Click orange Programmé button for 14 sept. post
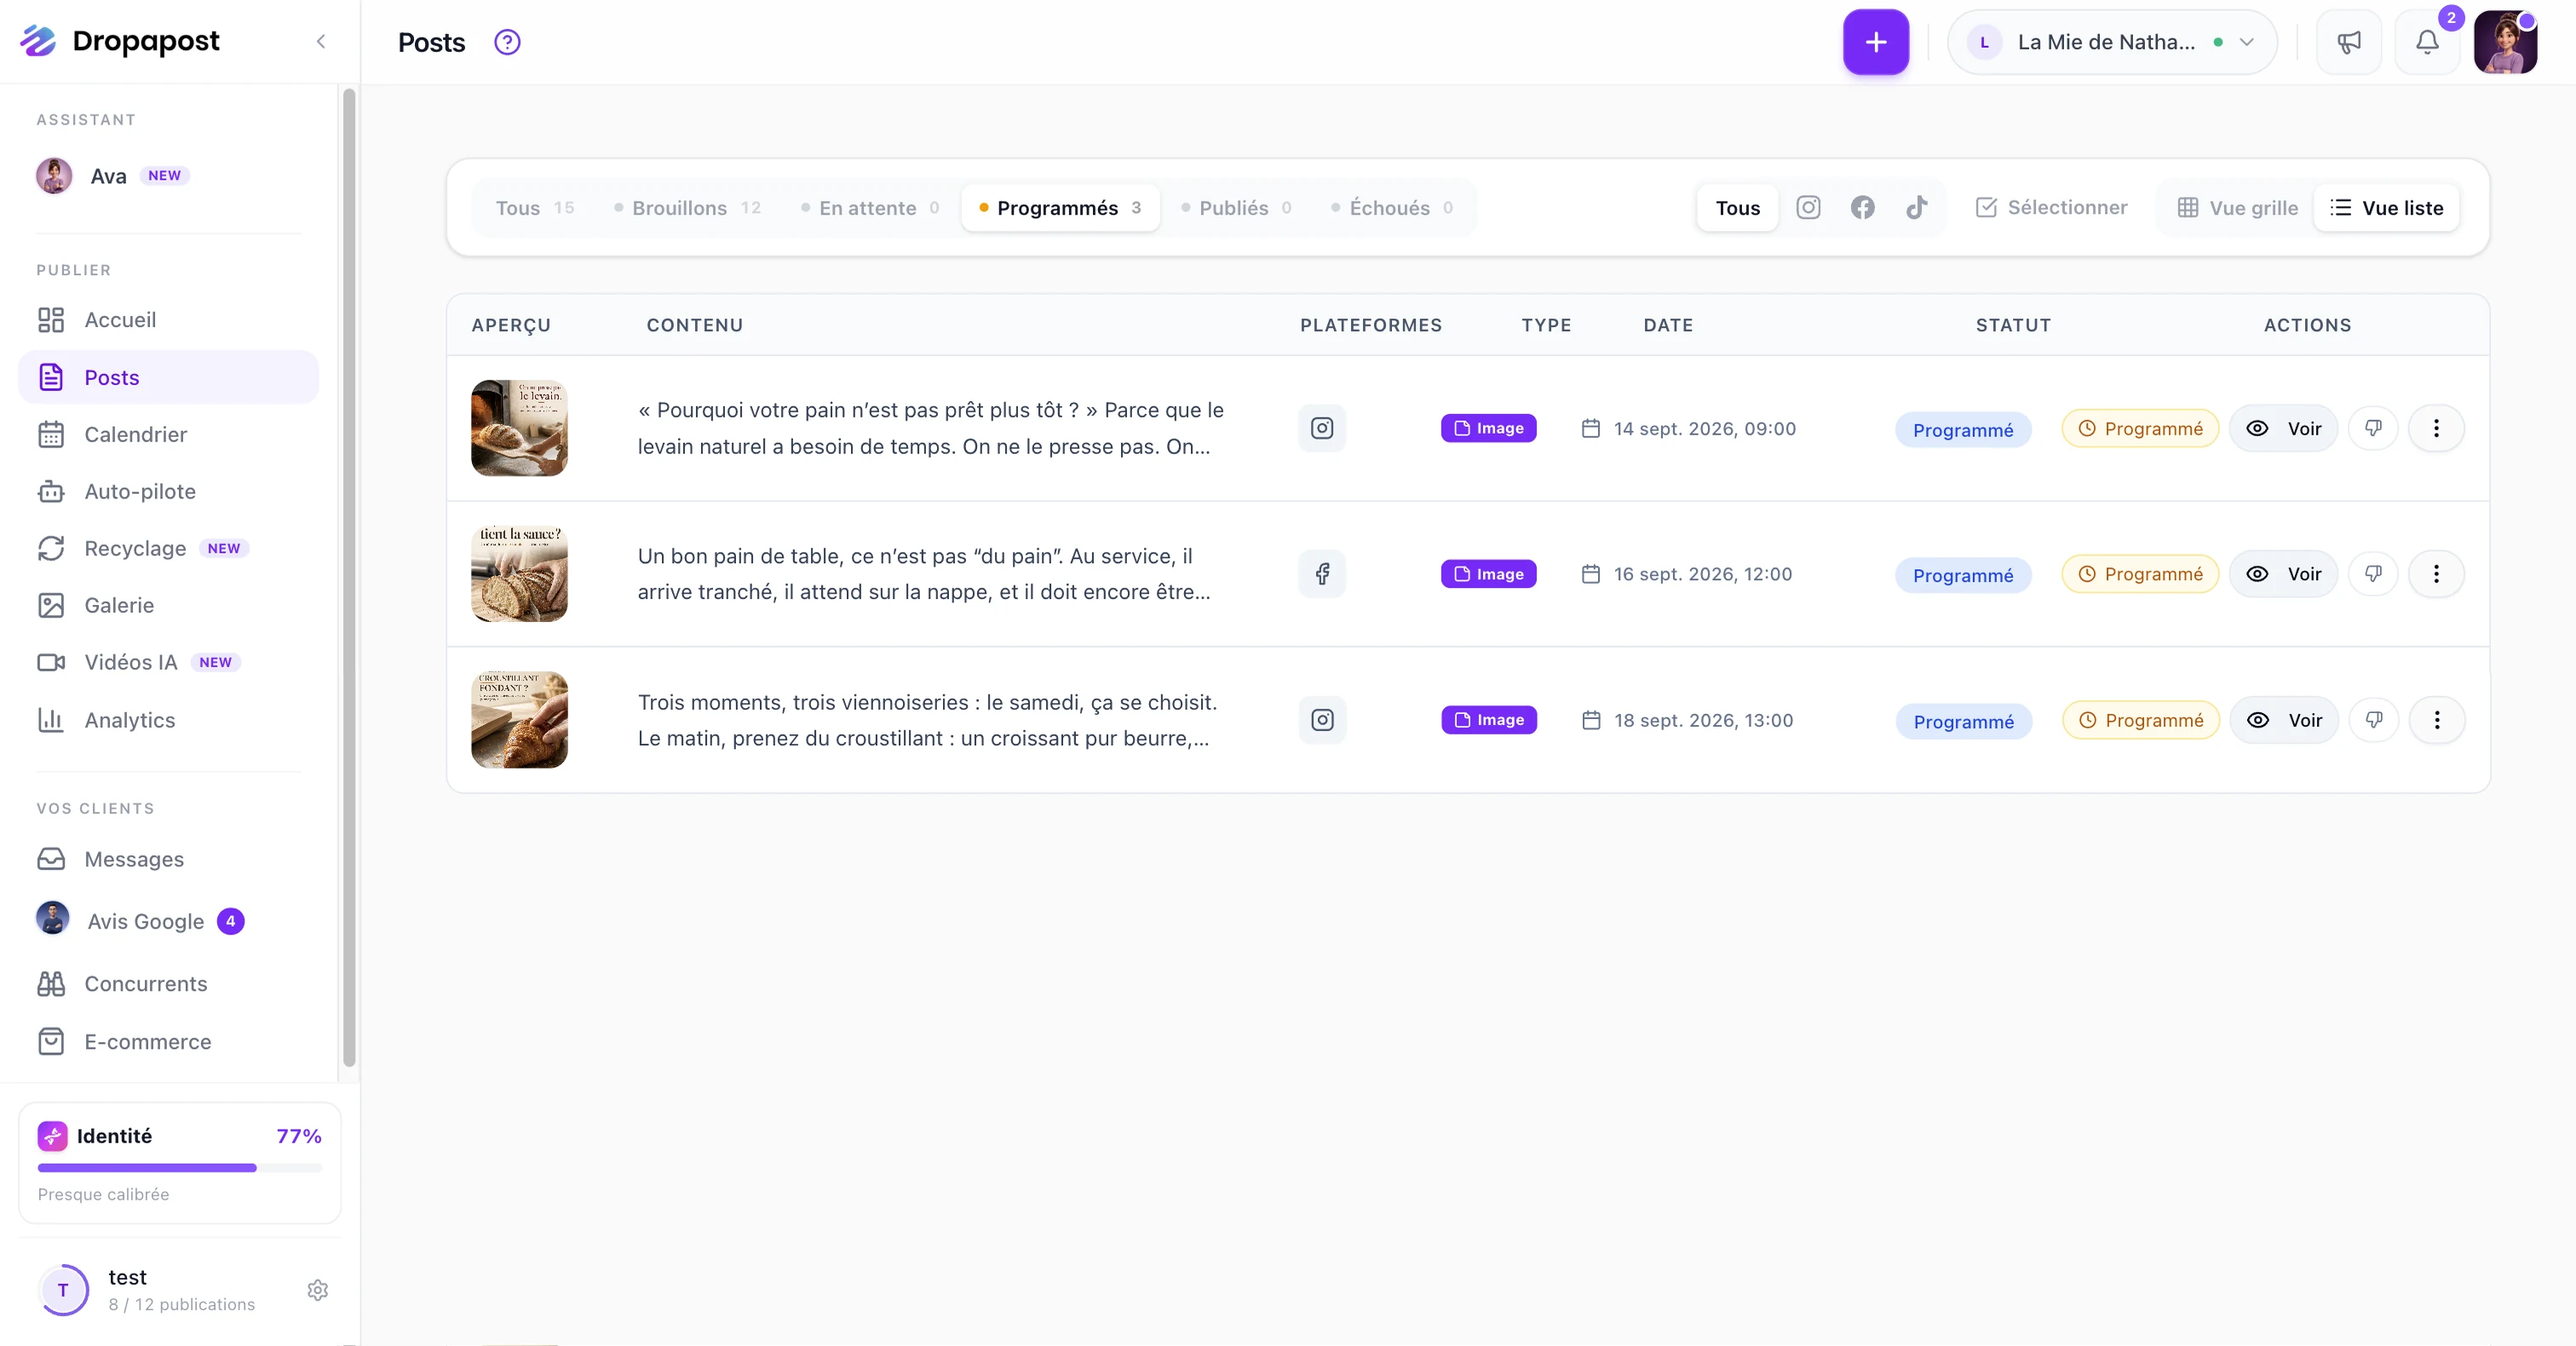Image resolution: width=2576 pixels, height=1346 pixels. 2140,428
